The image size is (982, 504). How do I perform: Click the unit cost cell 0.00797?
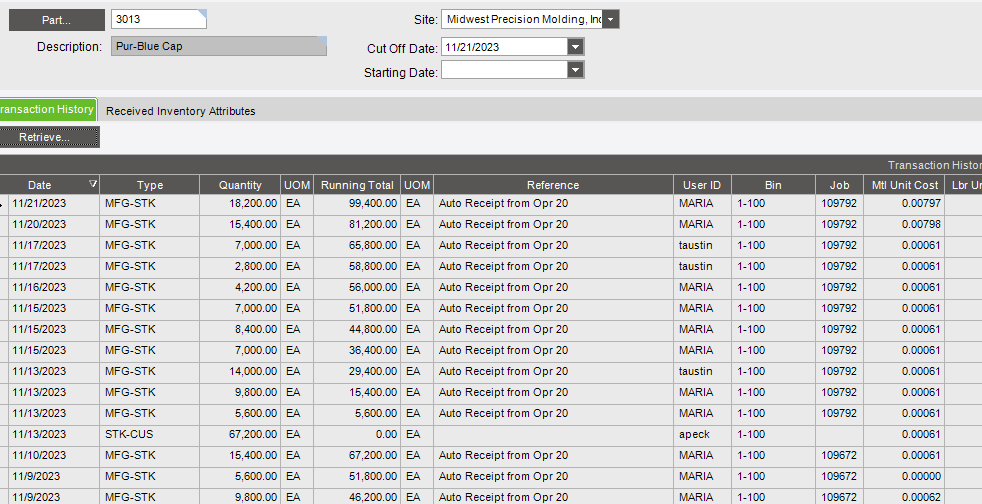[905, 203]
